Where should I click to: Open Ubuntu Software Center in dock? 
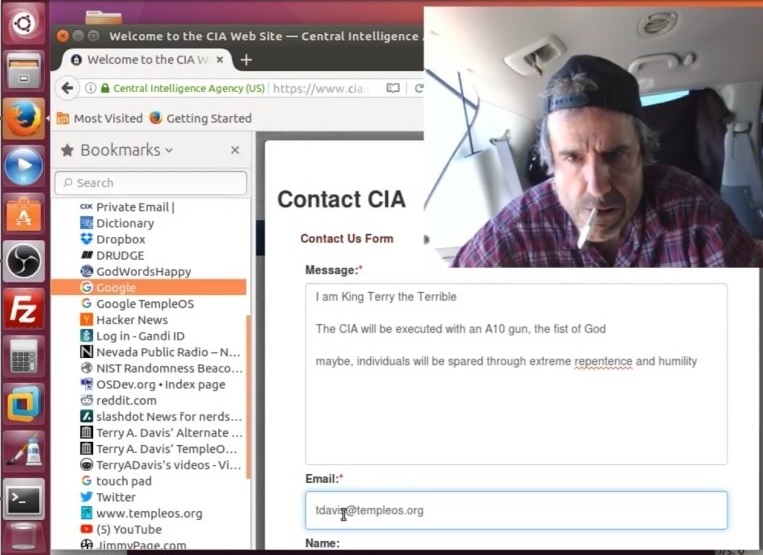click(23, 214)
